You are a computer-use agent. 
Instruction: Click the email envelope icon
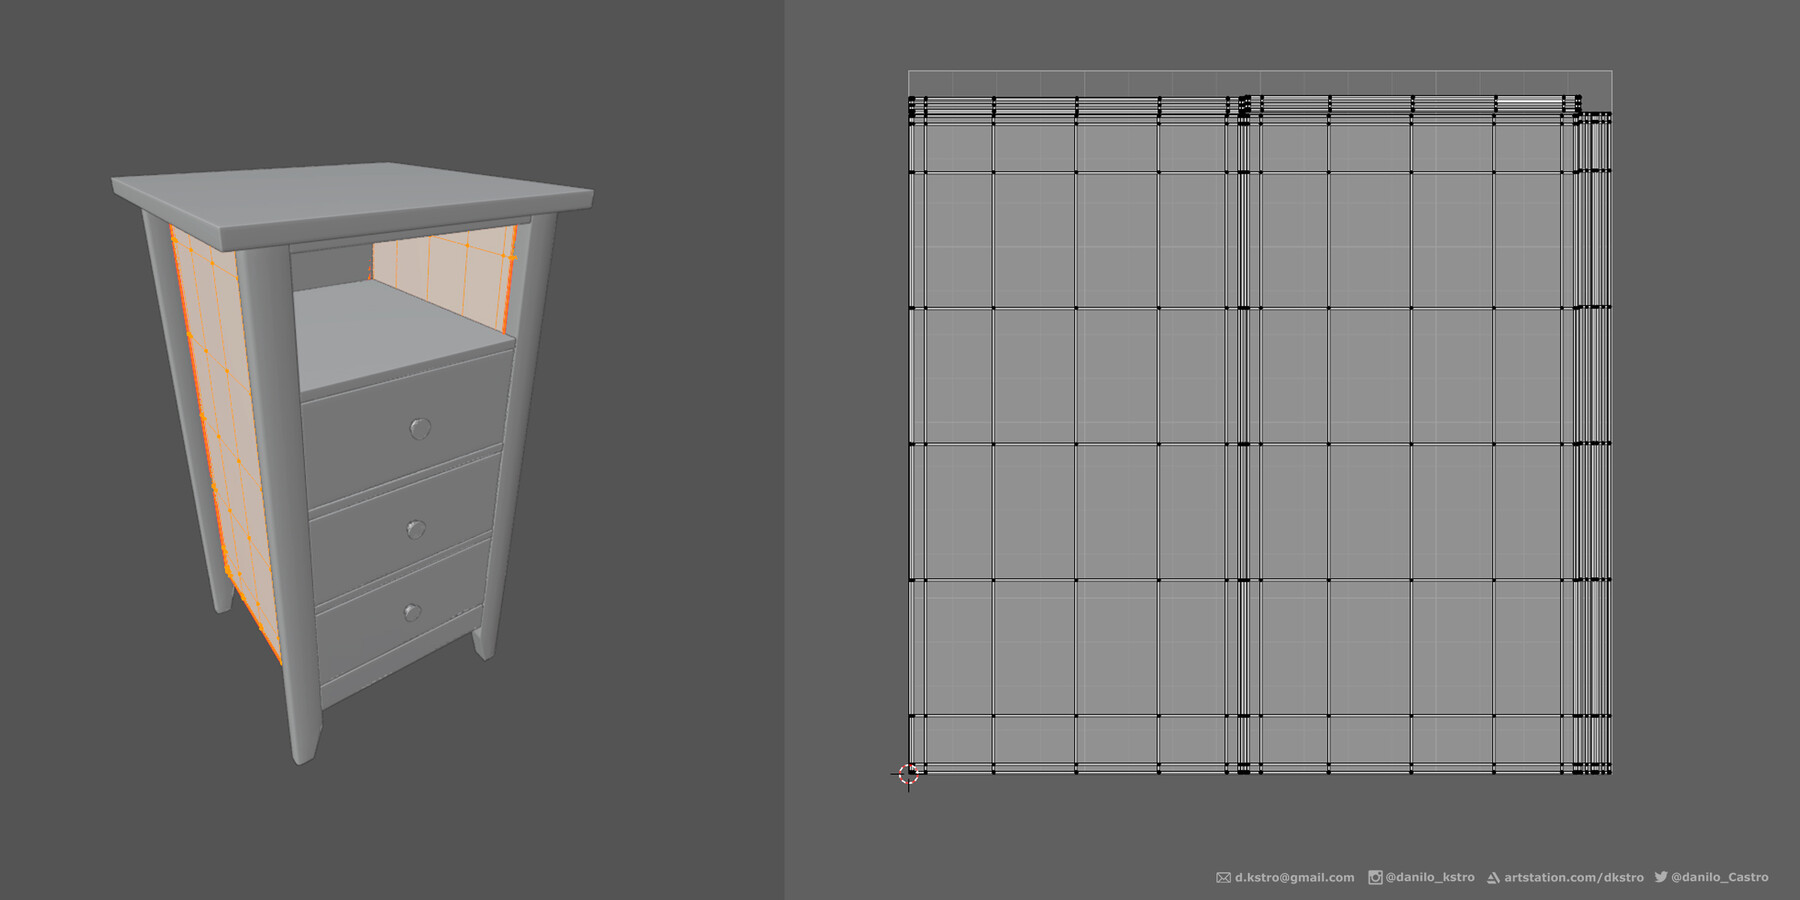click(x=1223, y=877)
